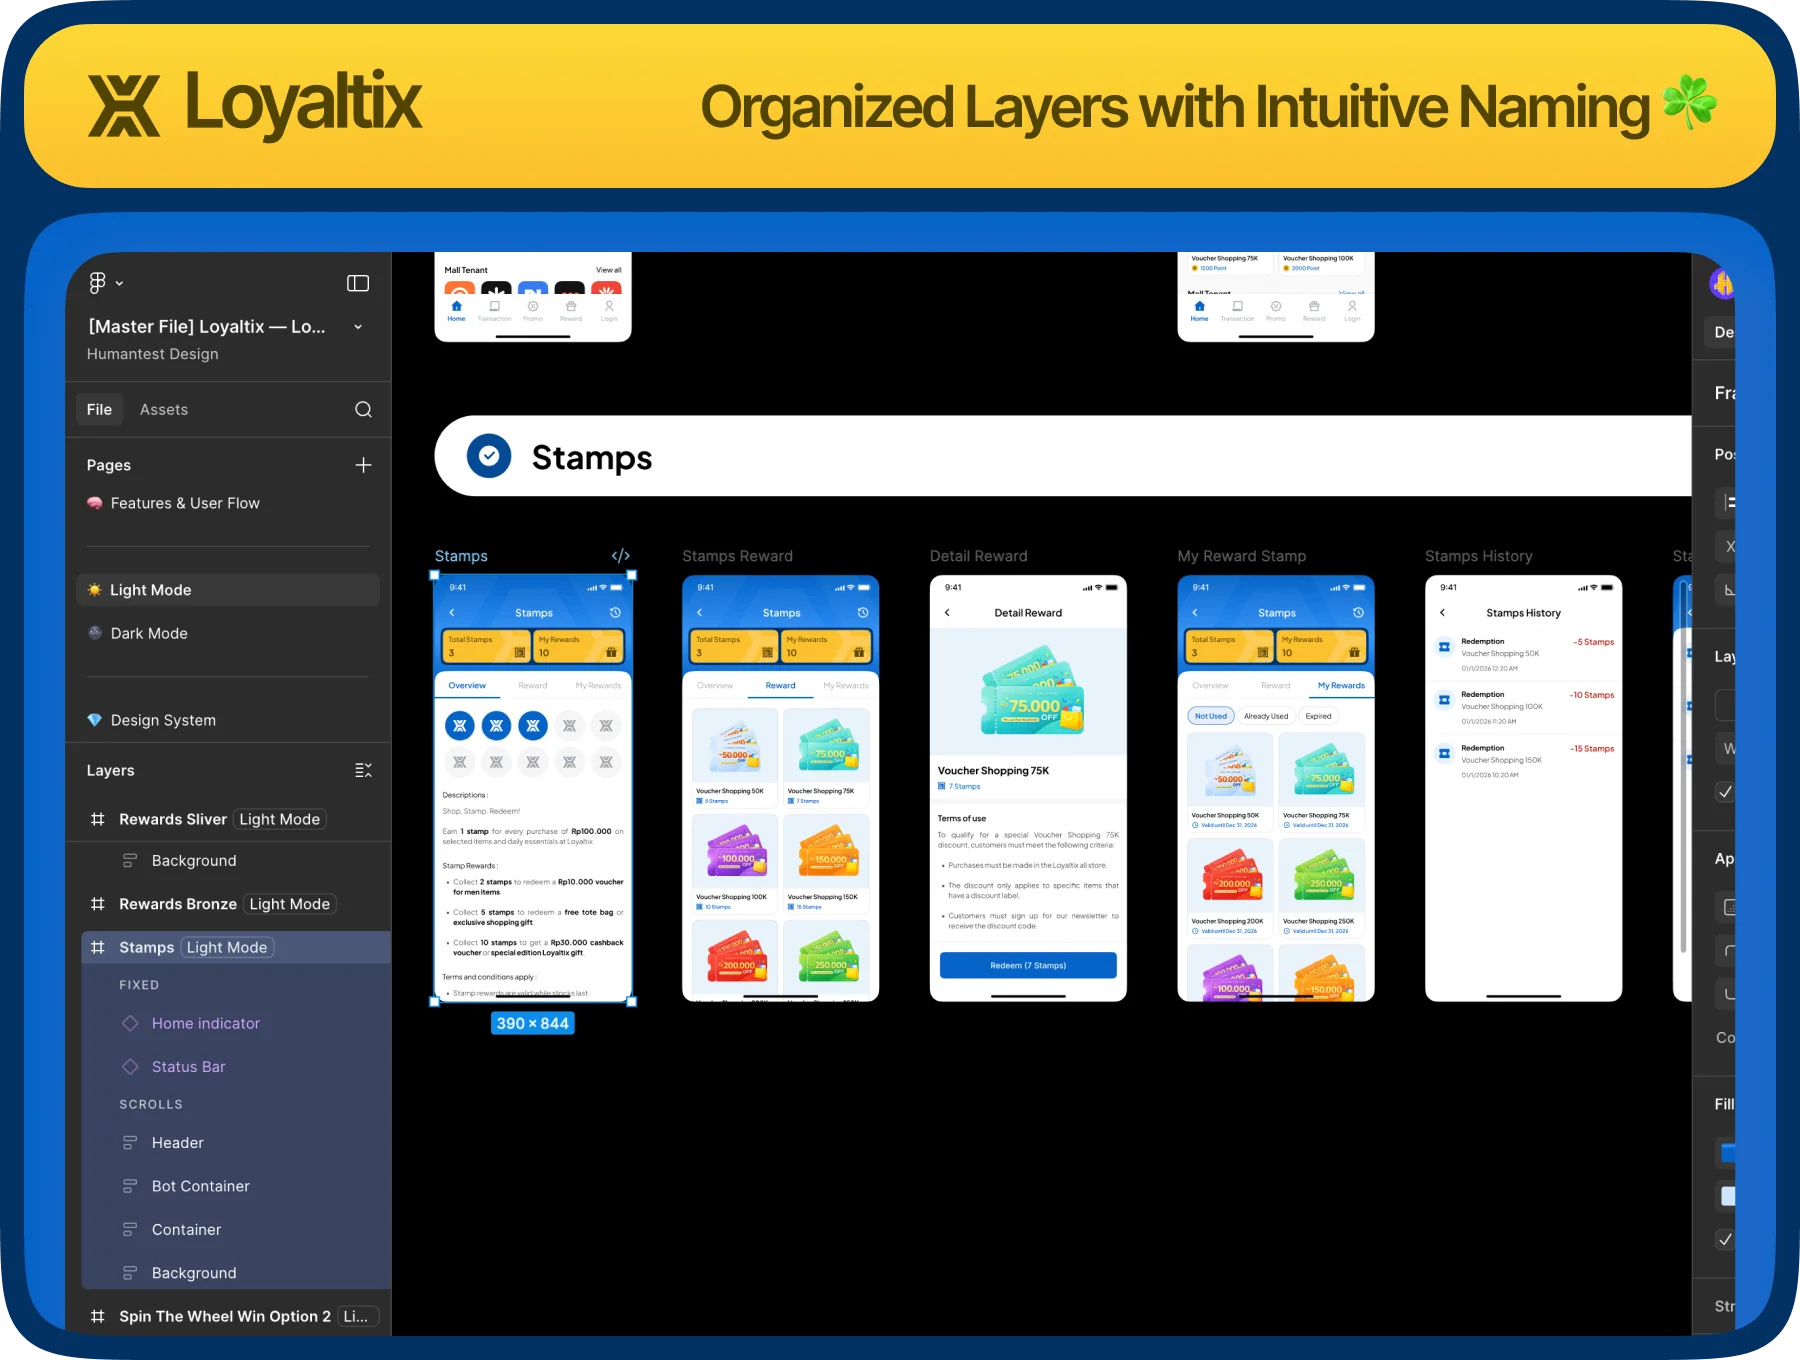Click the minimize UI sidebar panel icon
This screenshot has height=1360, width=1800.
pyautogui.click(x=358, y=283)
